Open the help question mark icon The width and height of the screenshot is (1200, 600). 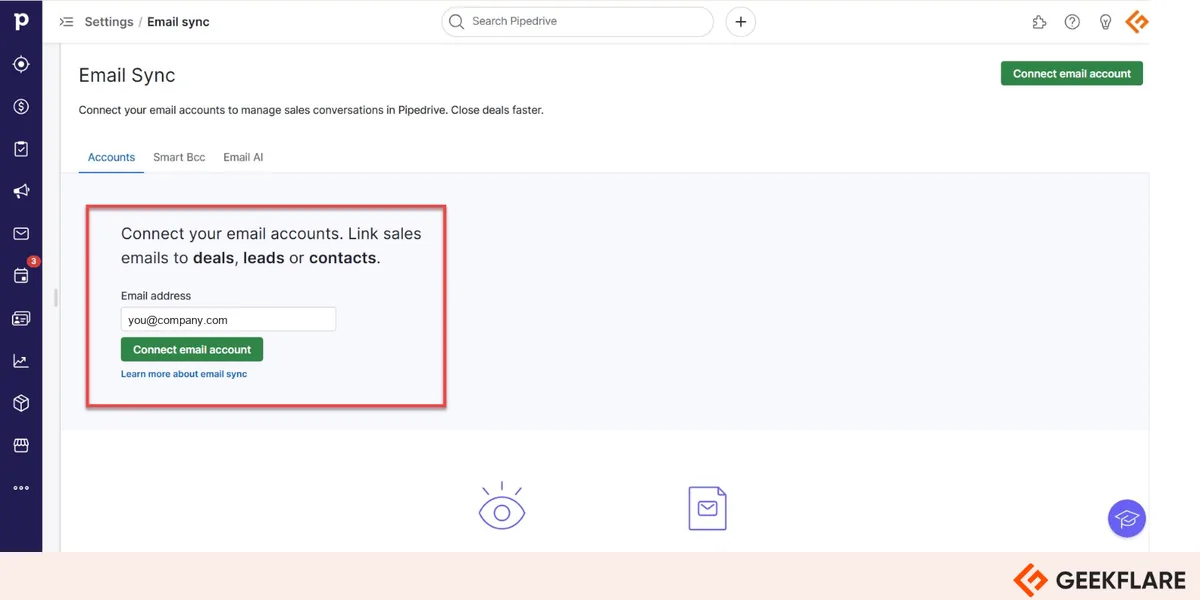pos(1072,22)
